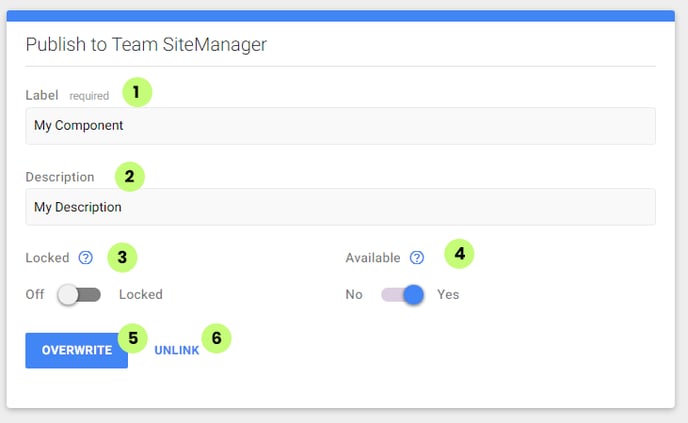Image resolution: width=688 pixels, height=423 pixels.
Task: Open the Available help question mark icon
Action: (x=417, y=258)
